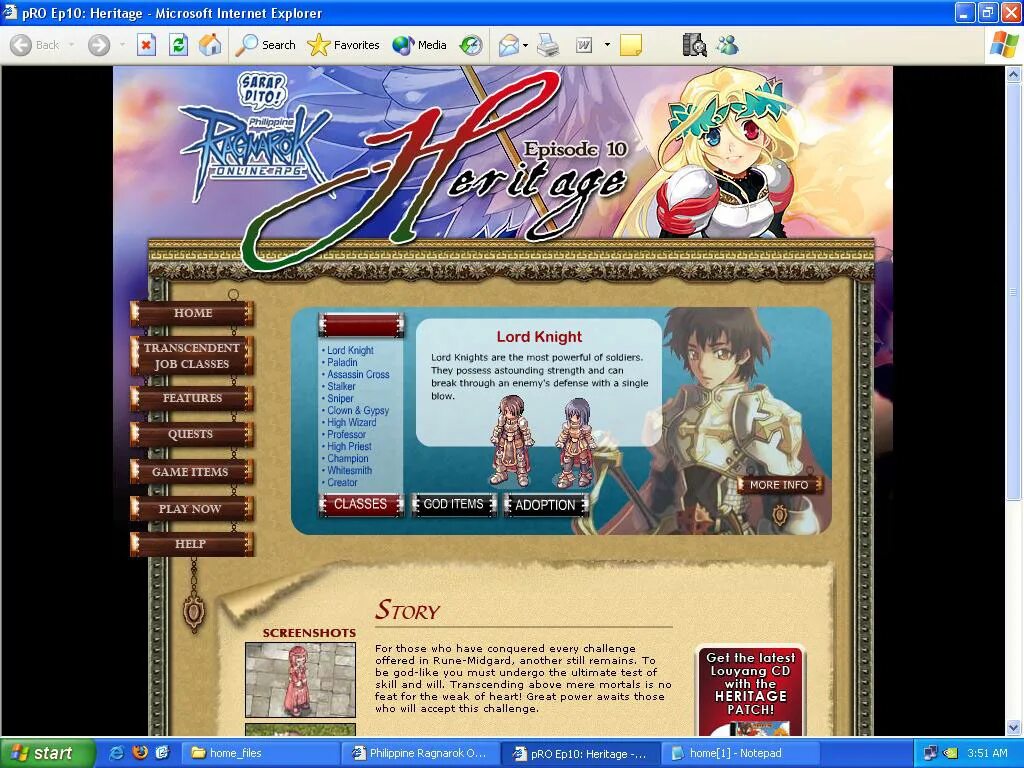Select Stalker in class list

pyautogui.click(x=341, y=387)
